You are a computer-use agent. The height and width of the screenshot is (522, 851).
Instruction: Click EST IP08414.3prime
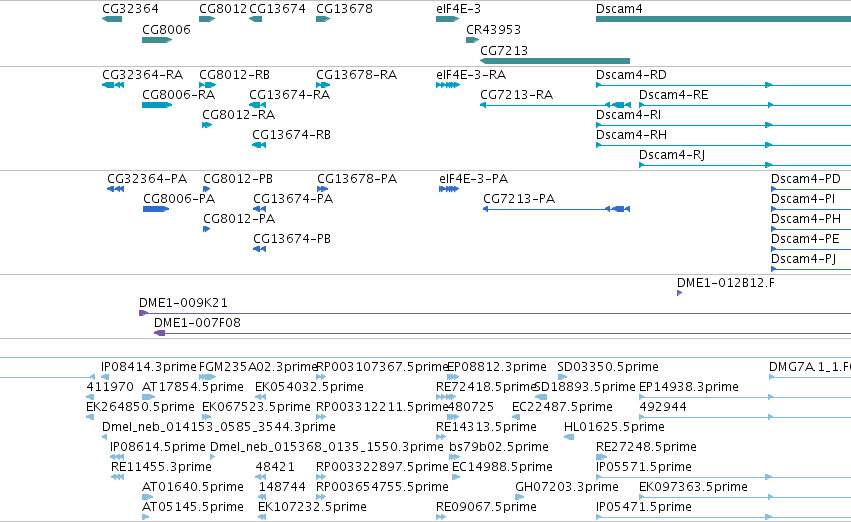[149, 367]
